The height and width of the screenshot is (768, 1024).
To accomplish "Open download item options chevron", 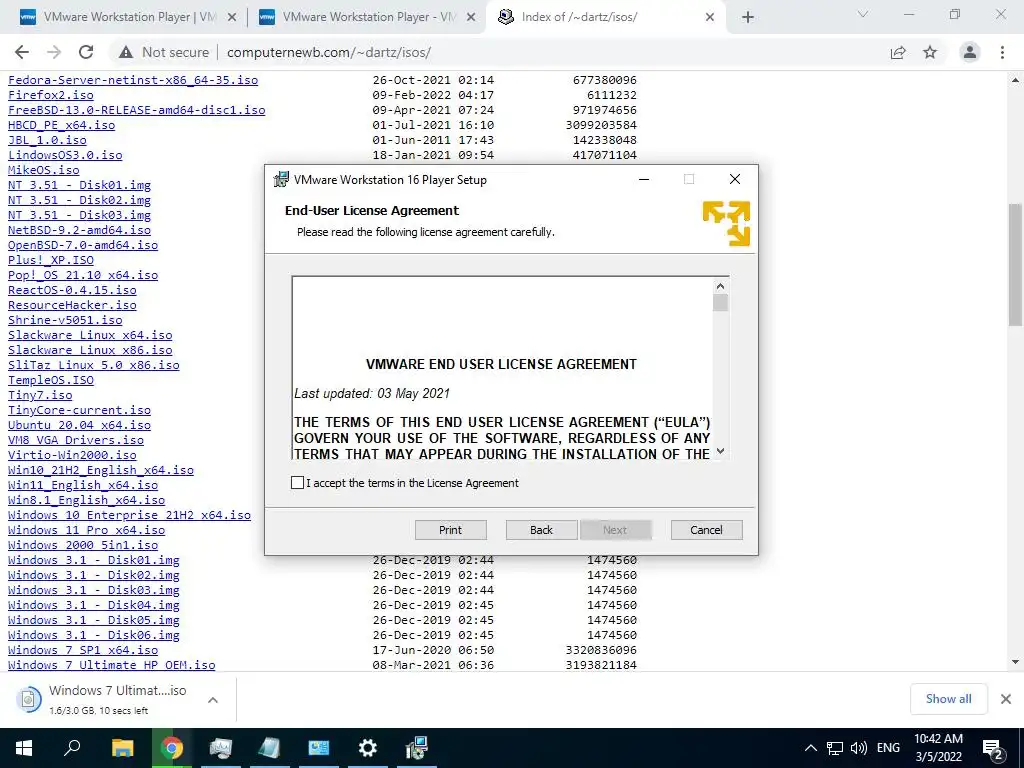I will coord(213,699).
